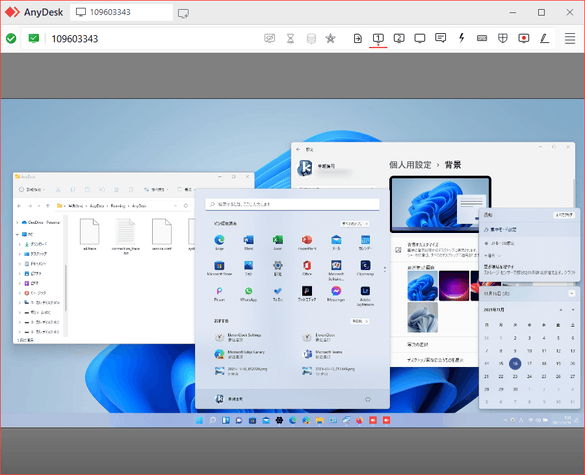Open the AnyDesk hamburger main menu
Screen dimensions: 585x475
click(570, 38)
